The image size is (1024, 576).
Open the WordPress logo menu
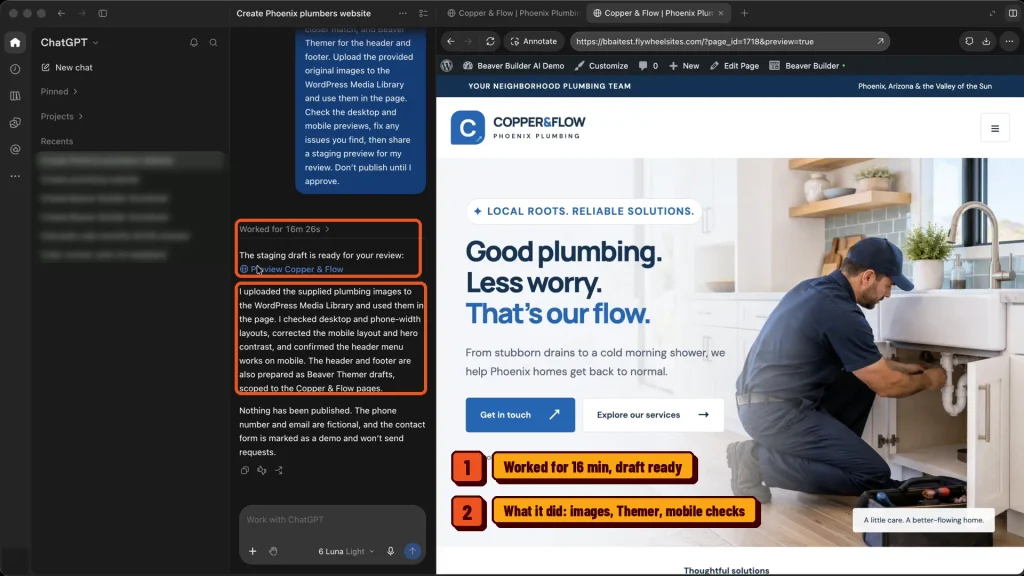pos(447,66)
